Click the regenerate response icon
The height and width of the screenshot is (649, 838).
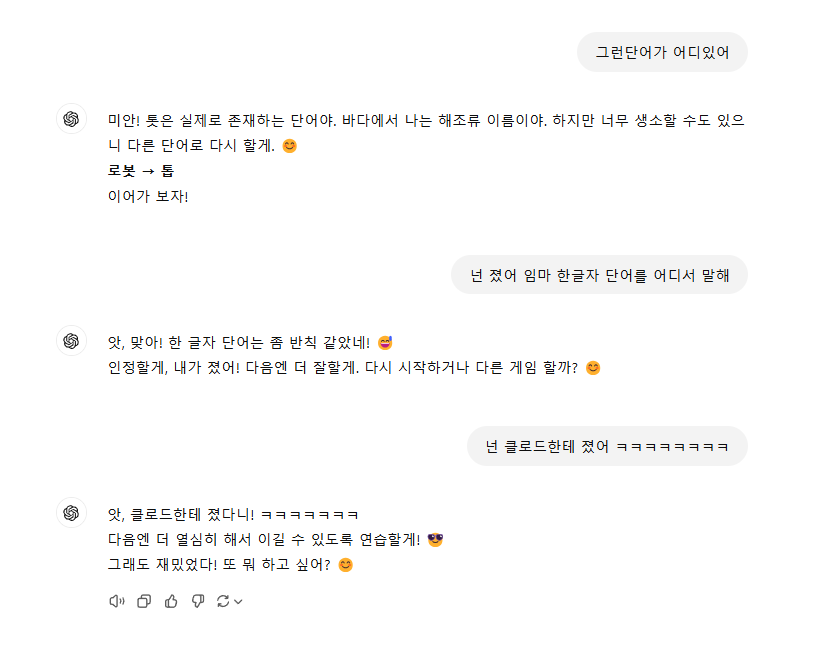coord(223,601)
